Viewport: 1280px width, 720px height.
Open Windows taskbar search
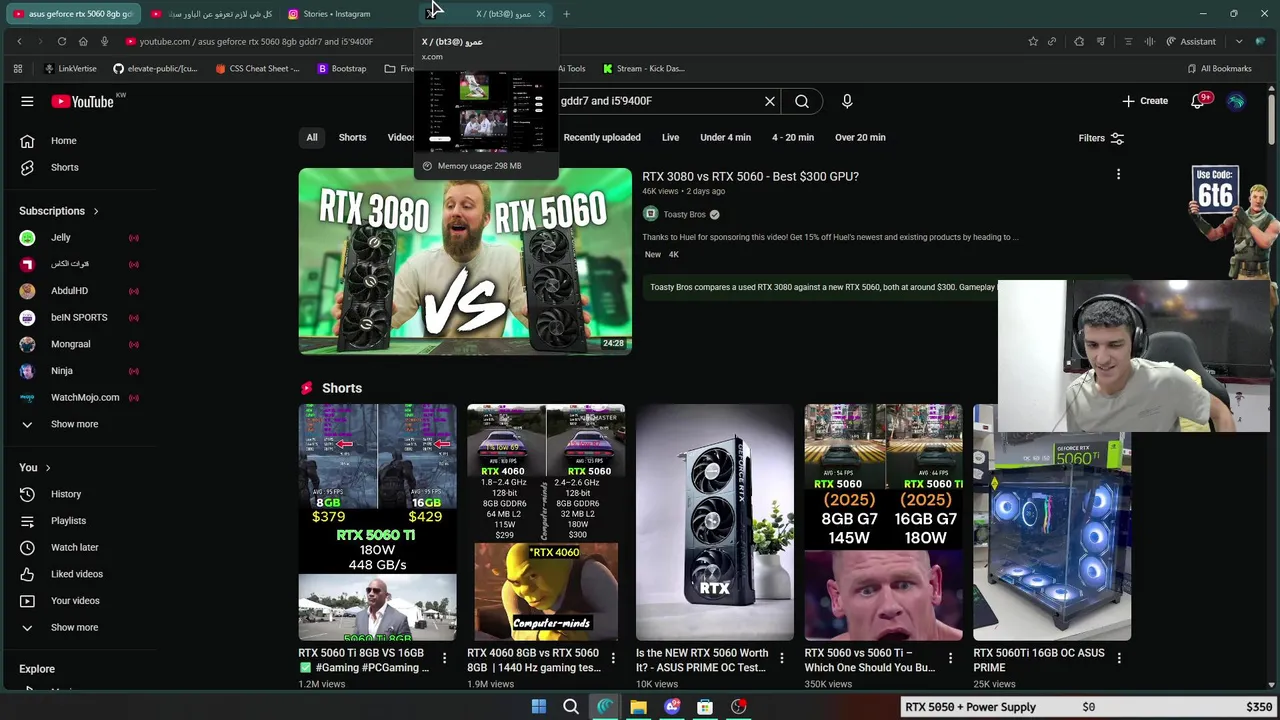[x=571, y=707]
